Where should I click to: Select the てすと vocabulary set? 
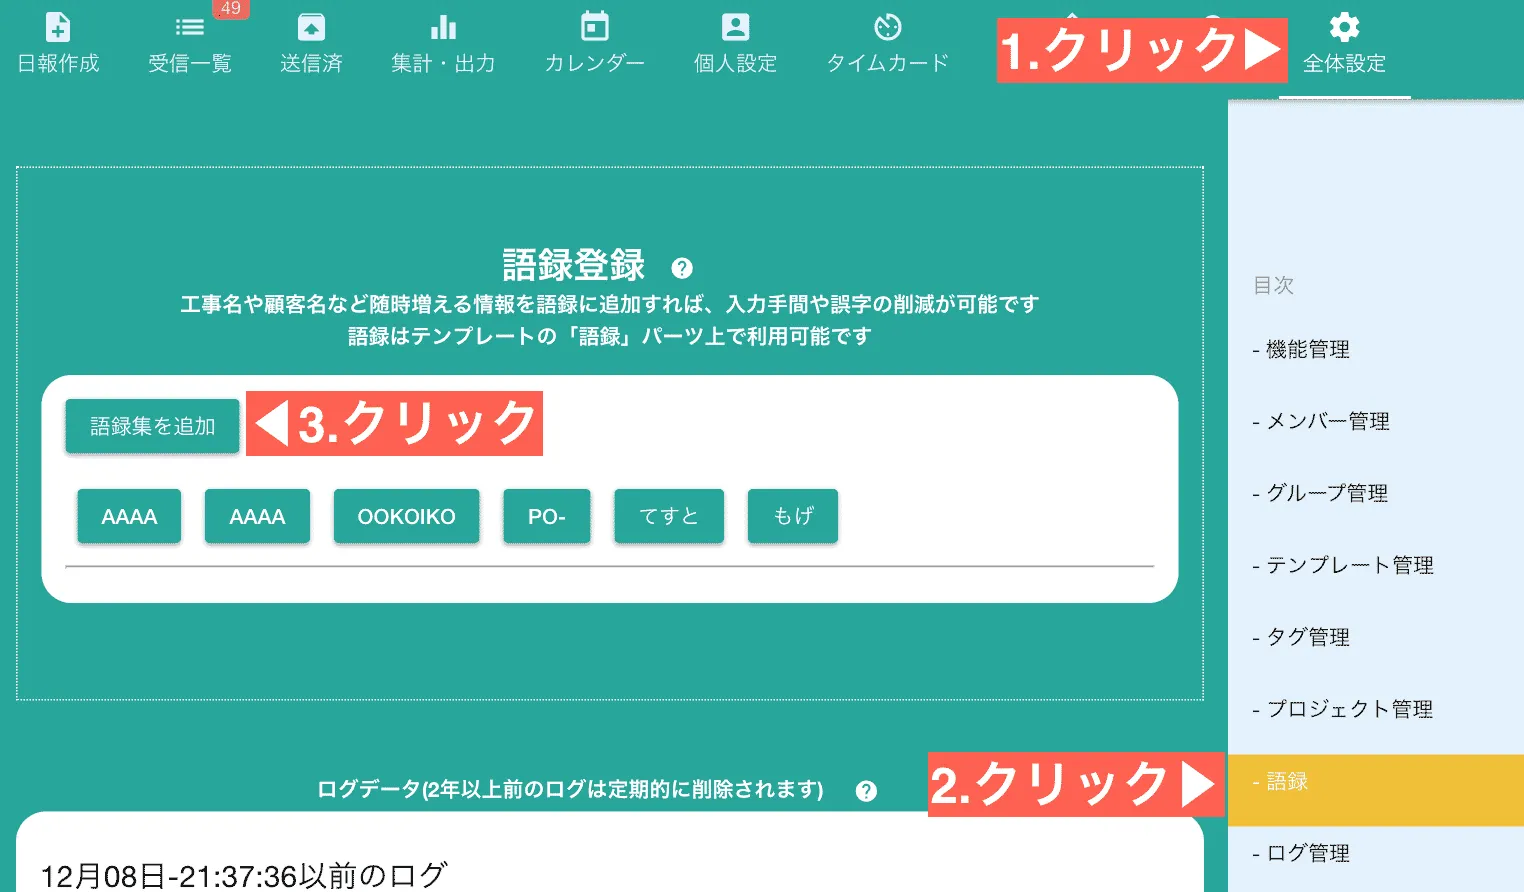pyautogui.click(x=668, y=516)
